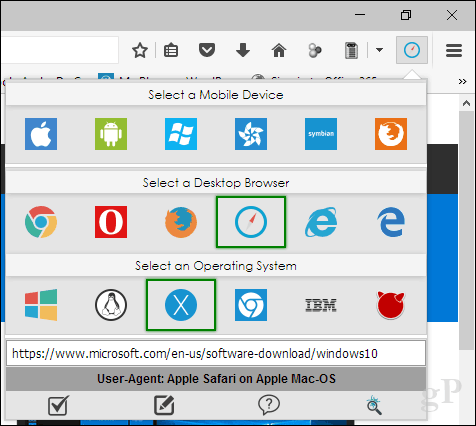476x426 pixels.
Task: Pick the Windows Phone mobile device
Action: 181,134
